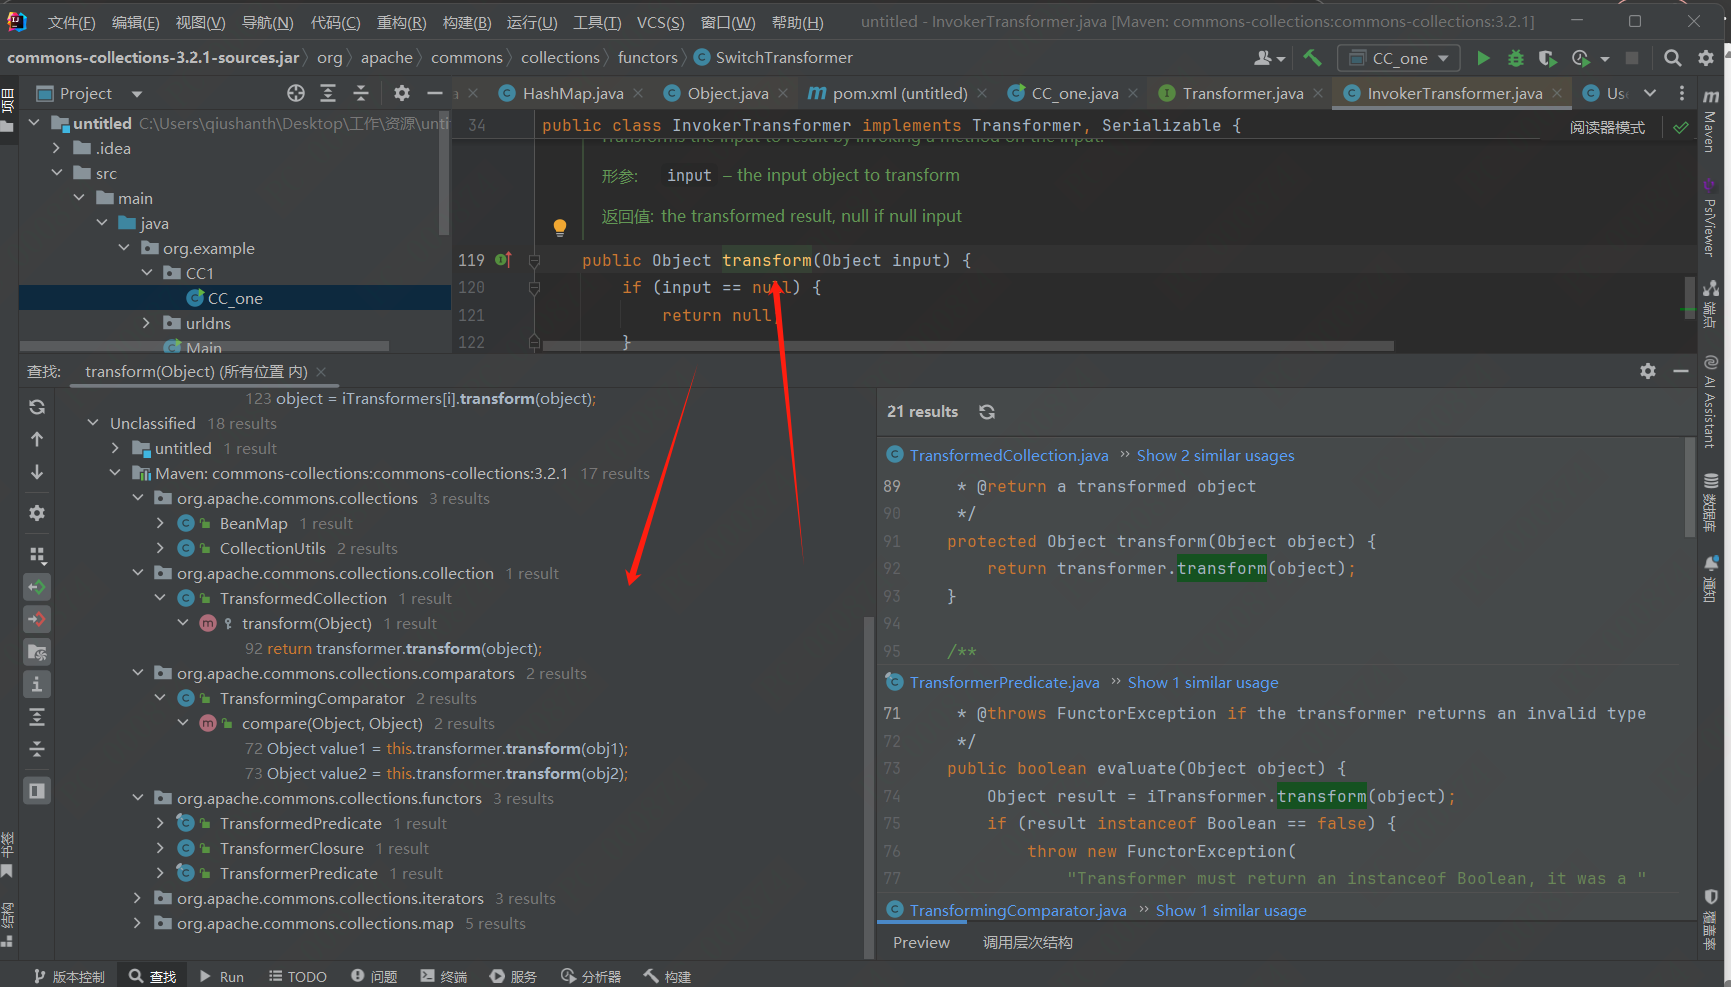1731x987 pixels.
Task: Run the CC_one configuration with green play
Action: pos(1483,59)
